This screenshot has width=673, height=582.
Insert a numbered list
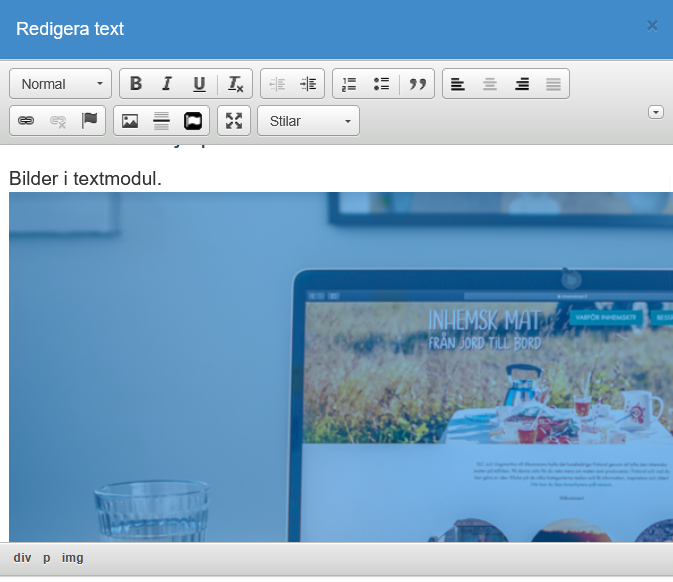tap(349, 84)
